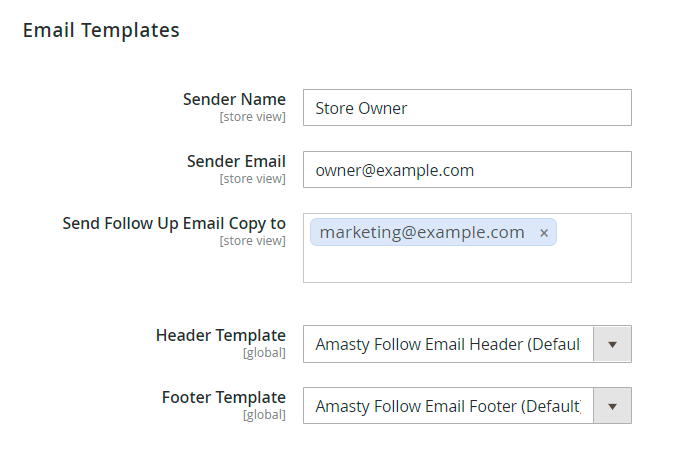Click the store view scope under Sender Name
The height and width of the screenshot is (460, 685).
click(x=253, y=117)
